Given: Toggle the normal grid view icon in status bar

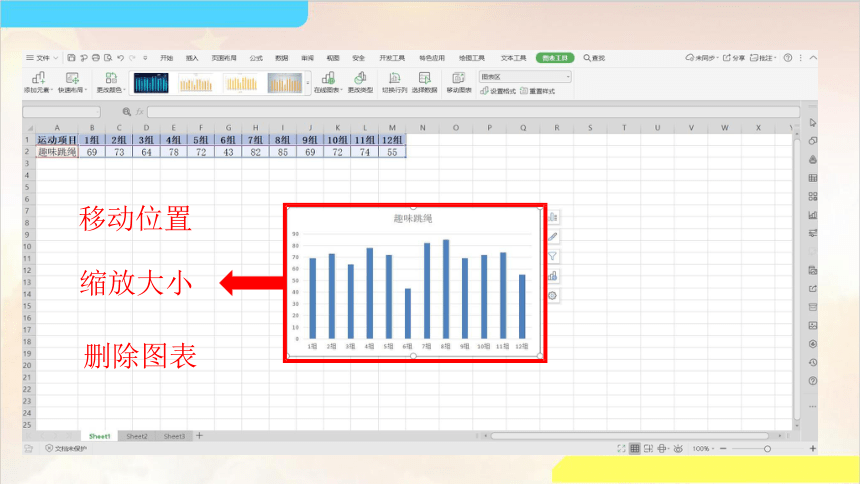Looking at the screenshot, I should pyautogui.click(x=635, y=448).
